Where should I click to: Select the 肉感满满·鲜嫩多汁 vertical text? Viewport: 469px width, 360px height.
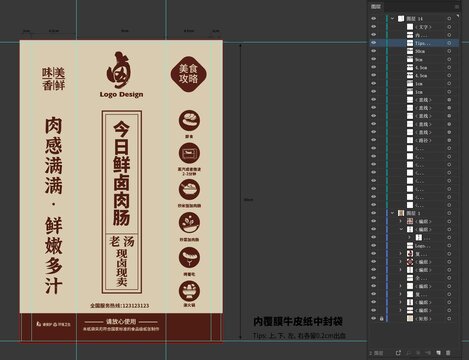[54, 205]
